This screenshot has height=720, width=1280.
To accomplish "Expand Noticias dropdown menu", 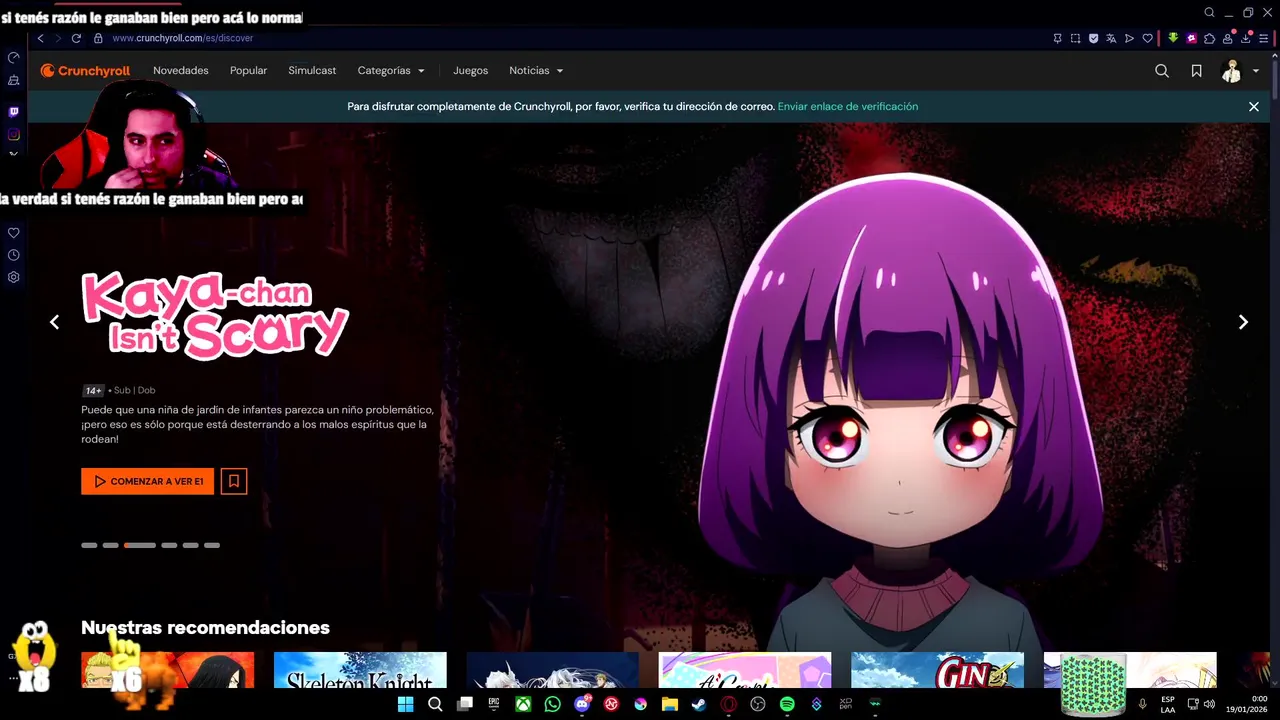I will [x=536, y=71].
